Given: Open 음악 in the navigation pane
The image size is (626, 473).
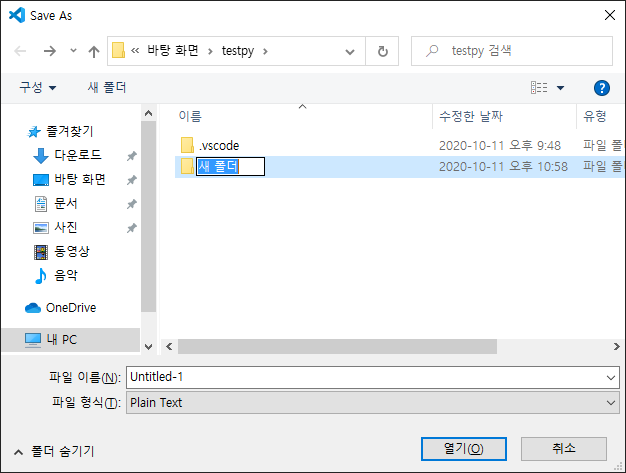Looking at the screenshot, I should pyautogui.click(x=56, y=275).
